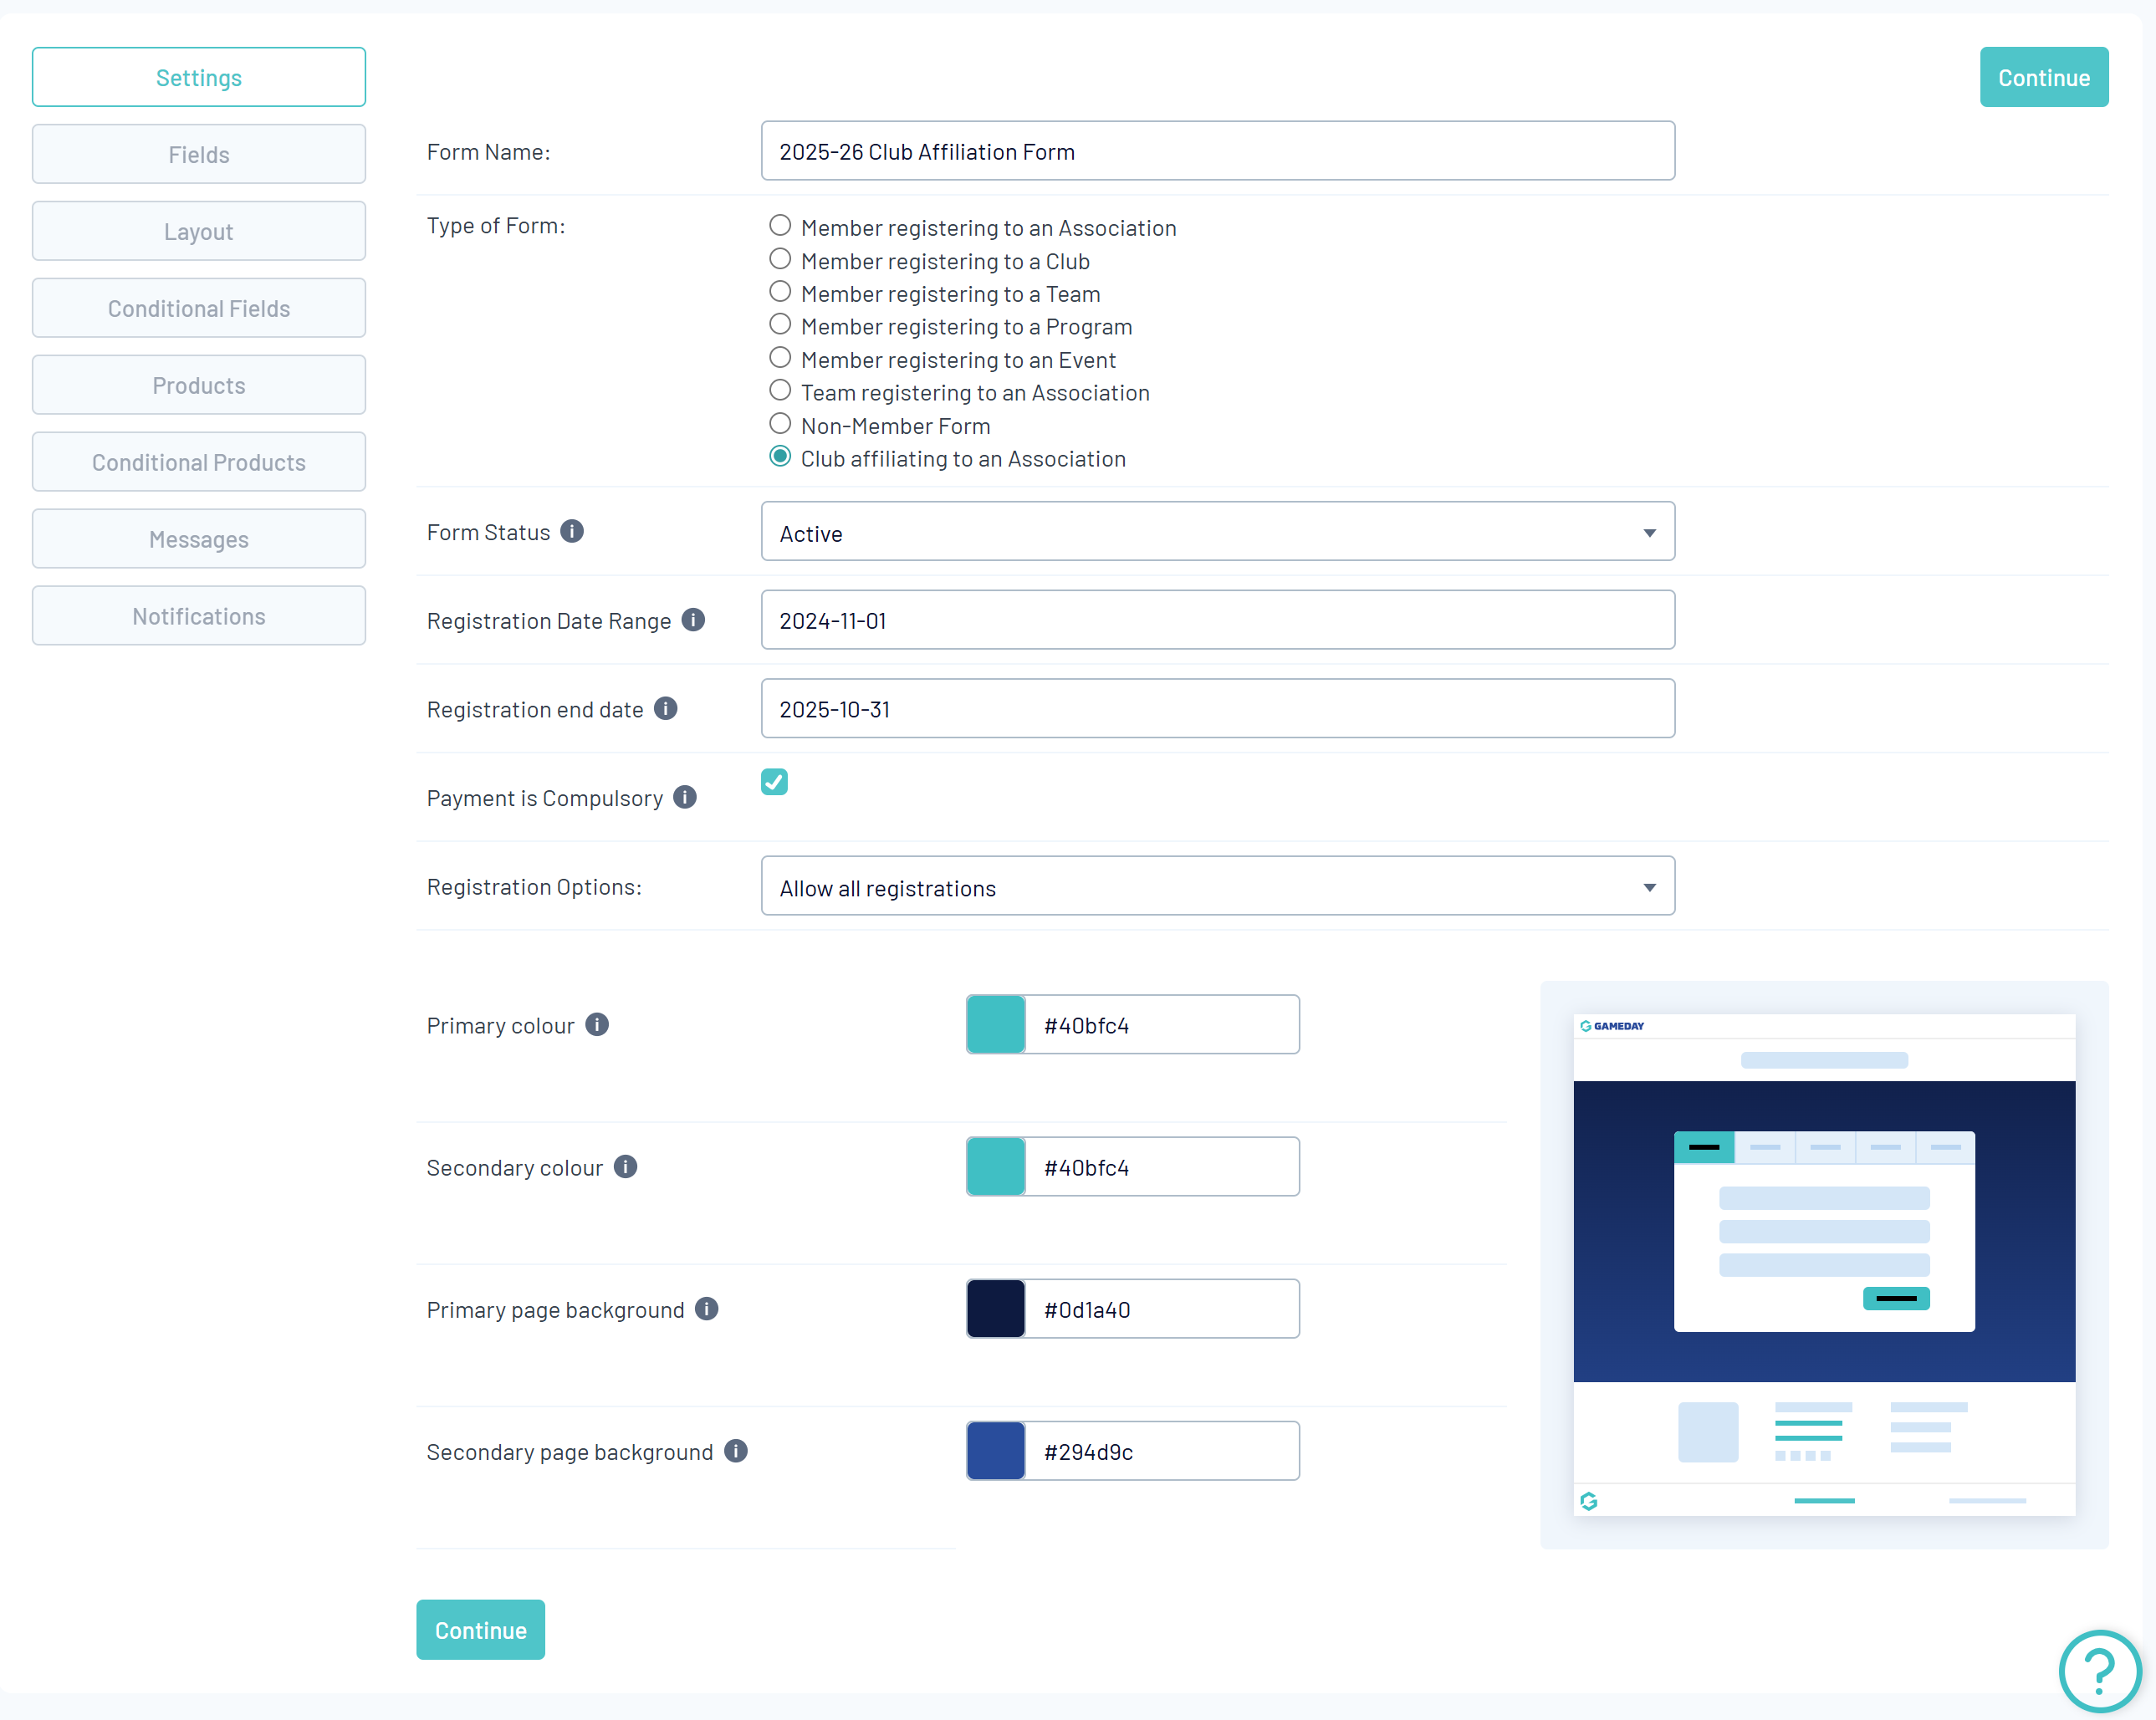
Task: Switch to the Fields tab
Action: (199, 155)
